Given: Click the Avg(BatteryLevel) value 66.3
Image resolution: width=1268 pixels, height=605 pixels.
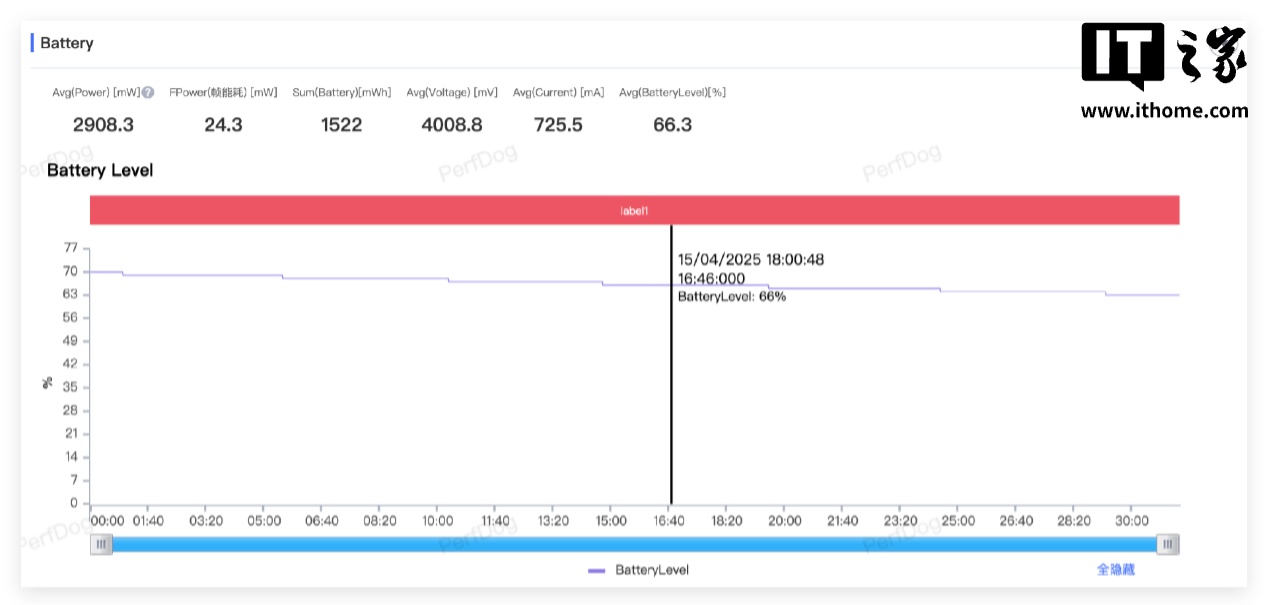Looking at the screenshot, I should coord(671,125).
